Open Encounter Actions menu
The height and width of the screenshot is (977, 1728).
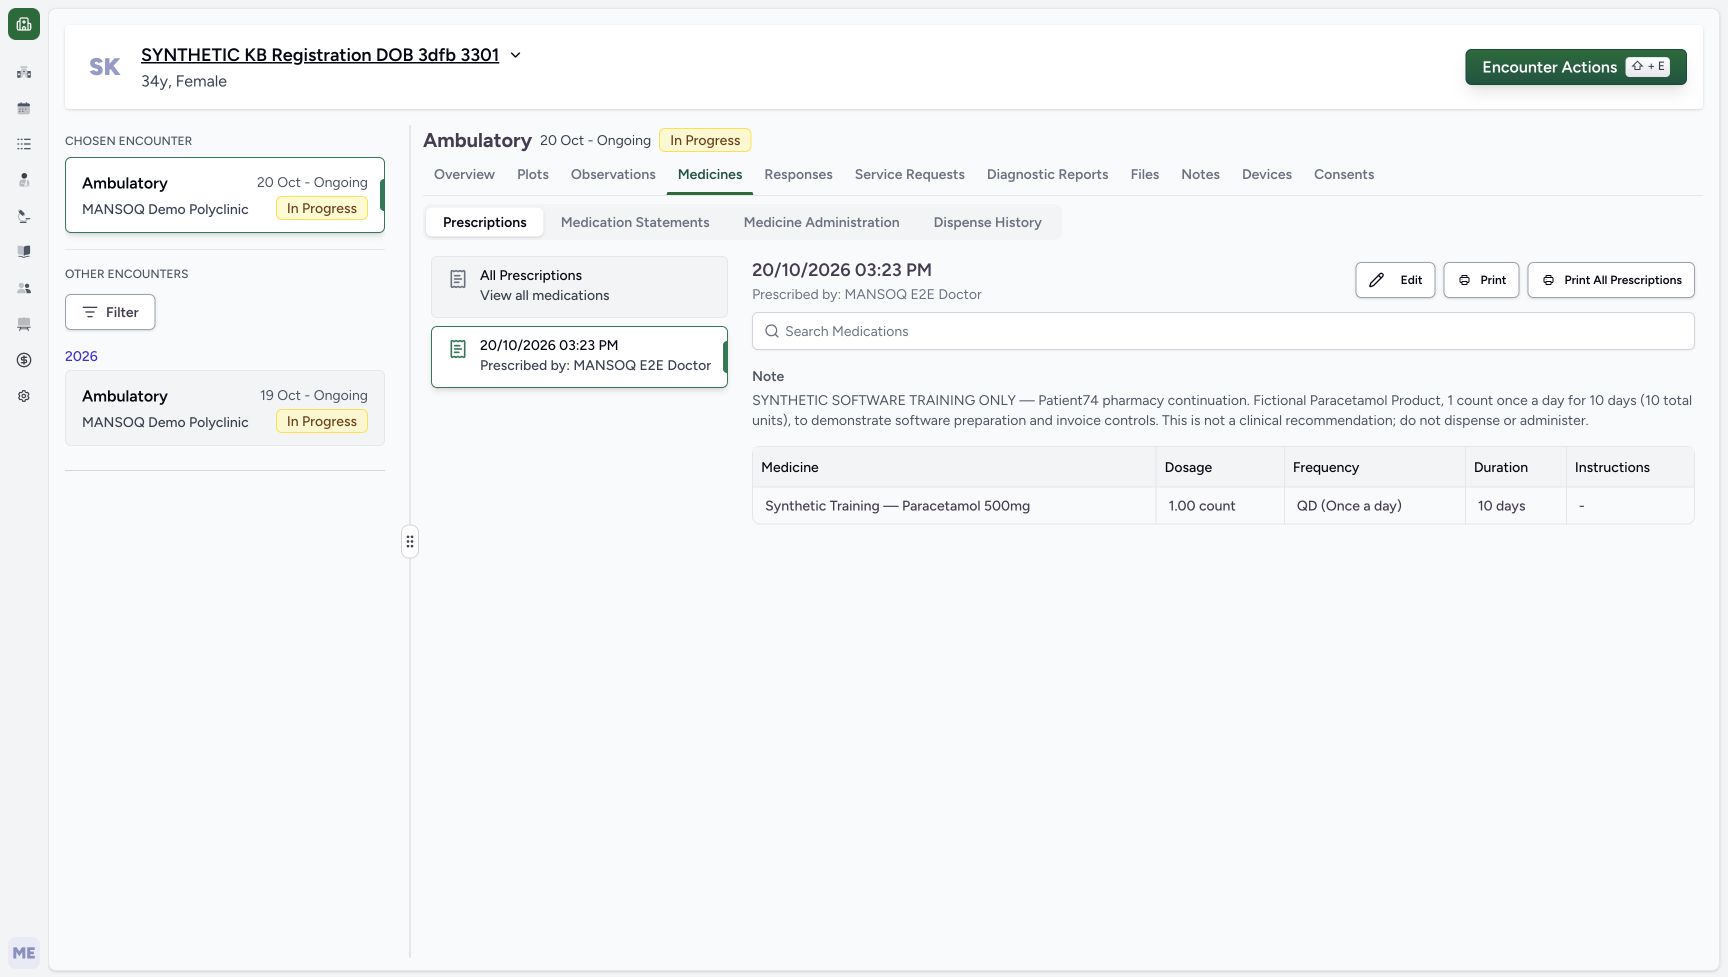tap(1576, 67)
